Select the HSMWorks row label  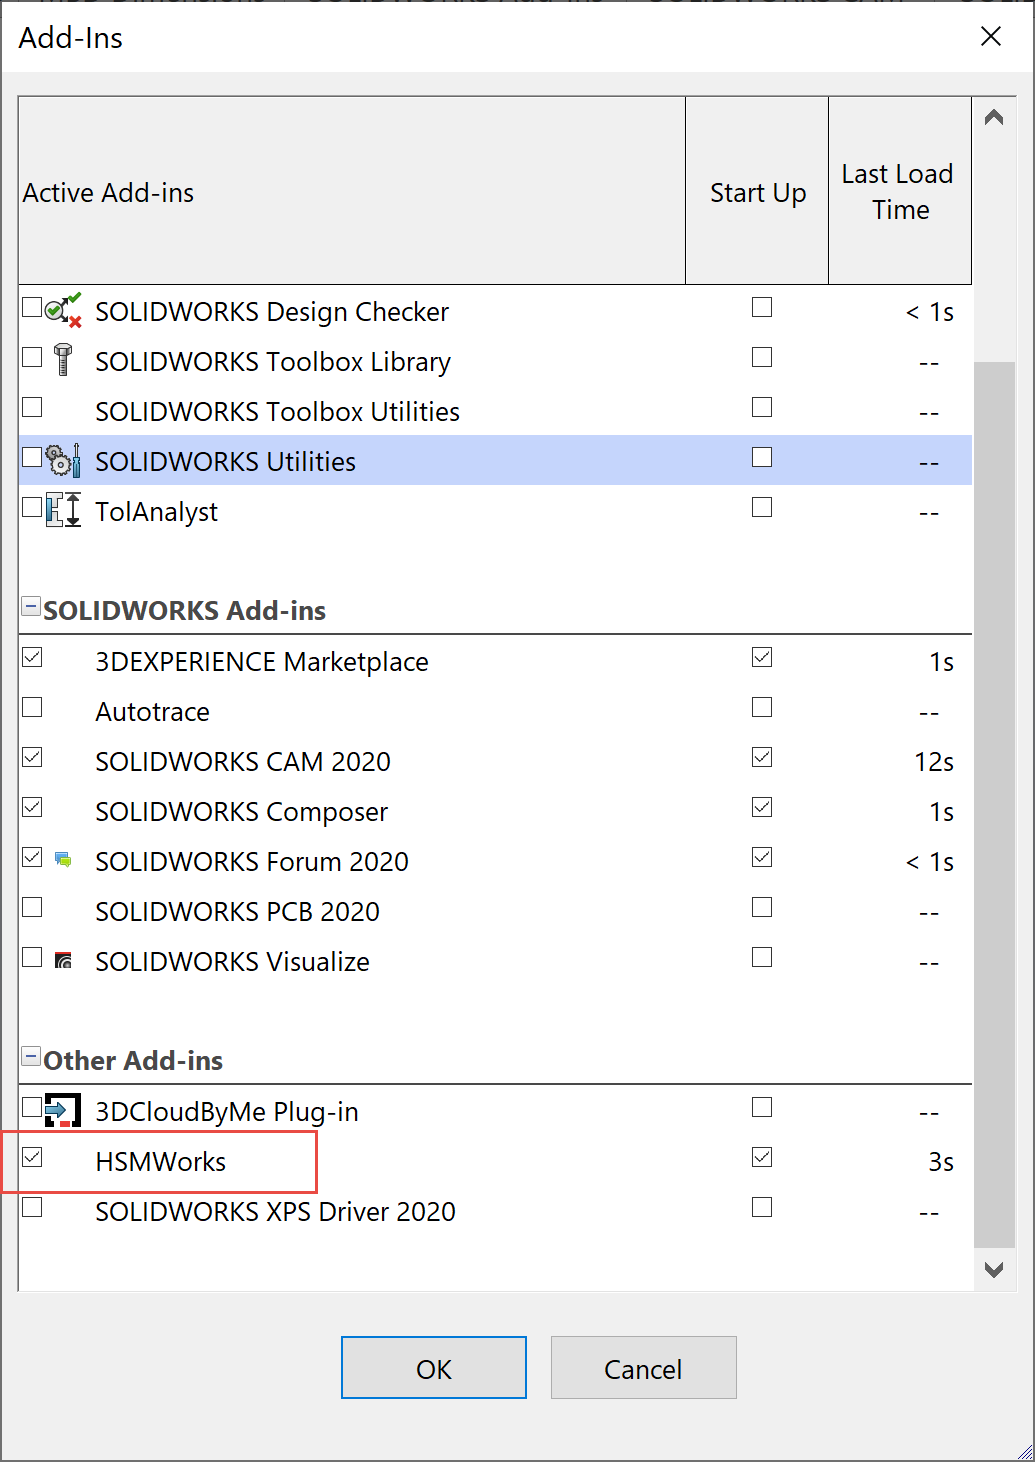161,1161
